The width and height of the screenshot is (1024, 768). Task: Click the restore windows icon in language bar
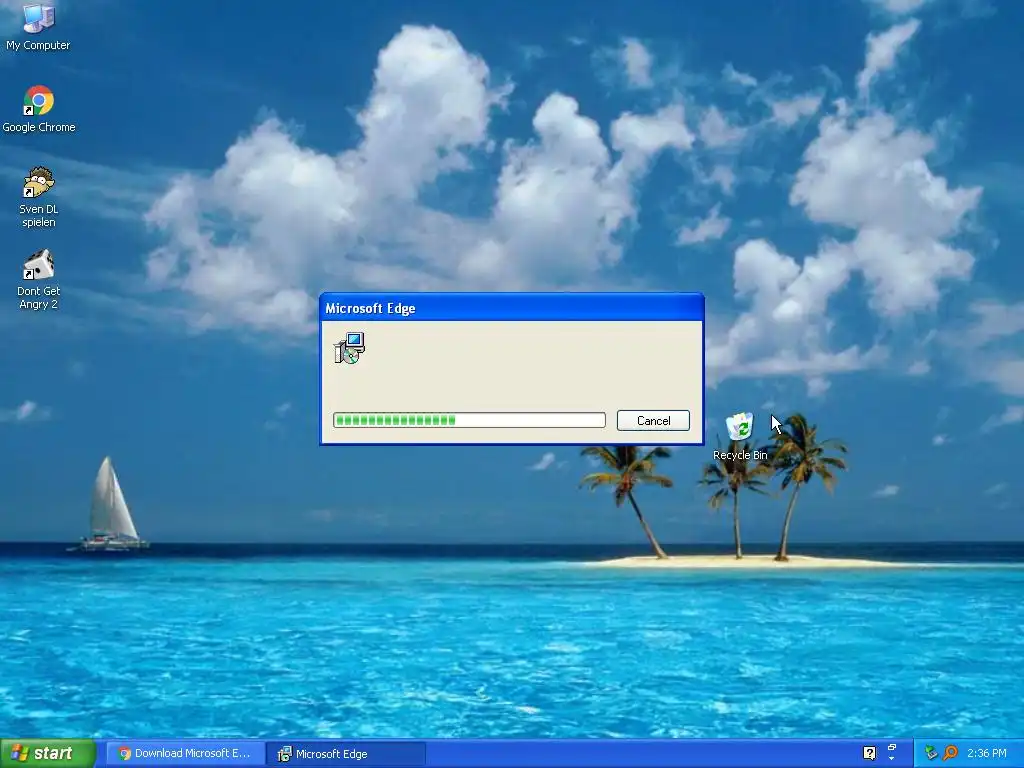pyautogui.click(x=892, y=748)
